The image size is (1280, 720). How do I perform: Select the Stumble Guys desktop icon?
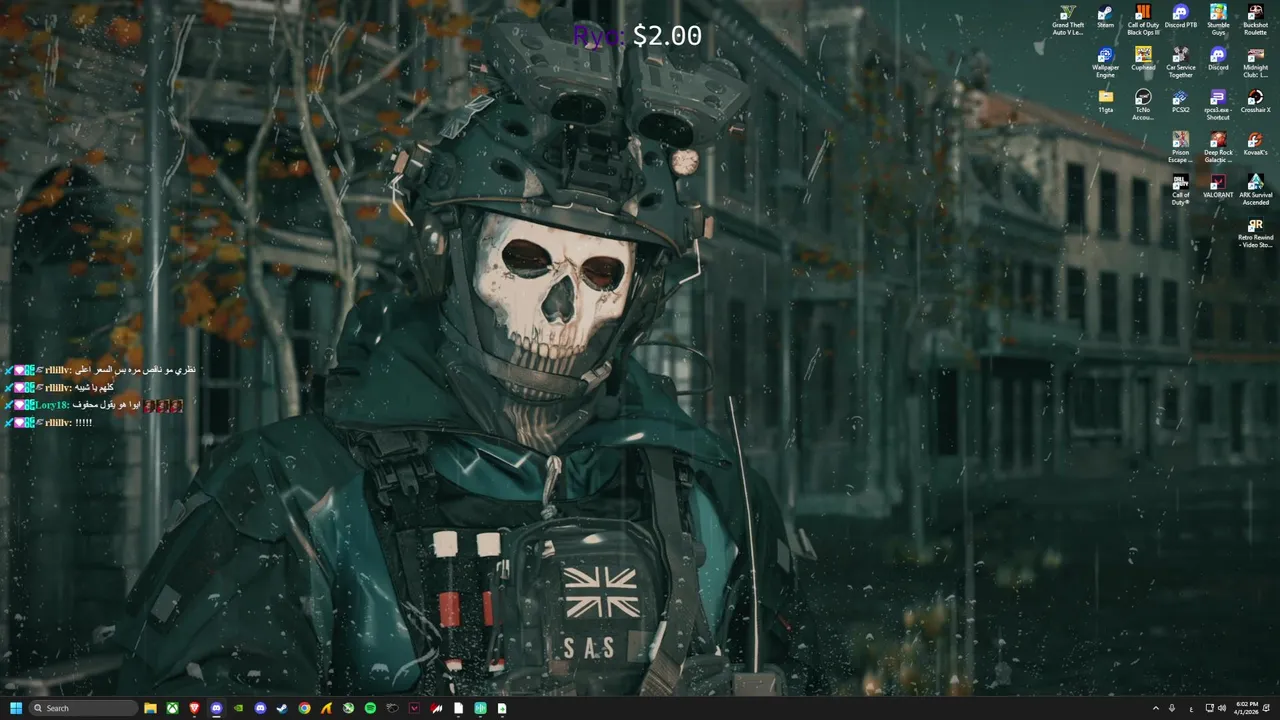(1218, 20)
